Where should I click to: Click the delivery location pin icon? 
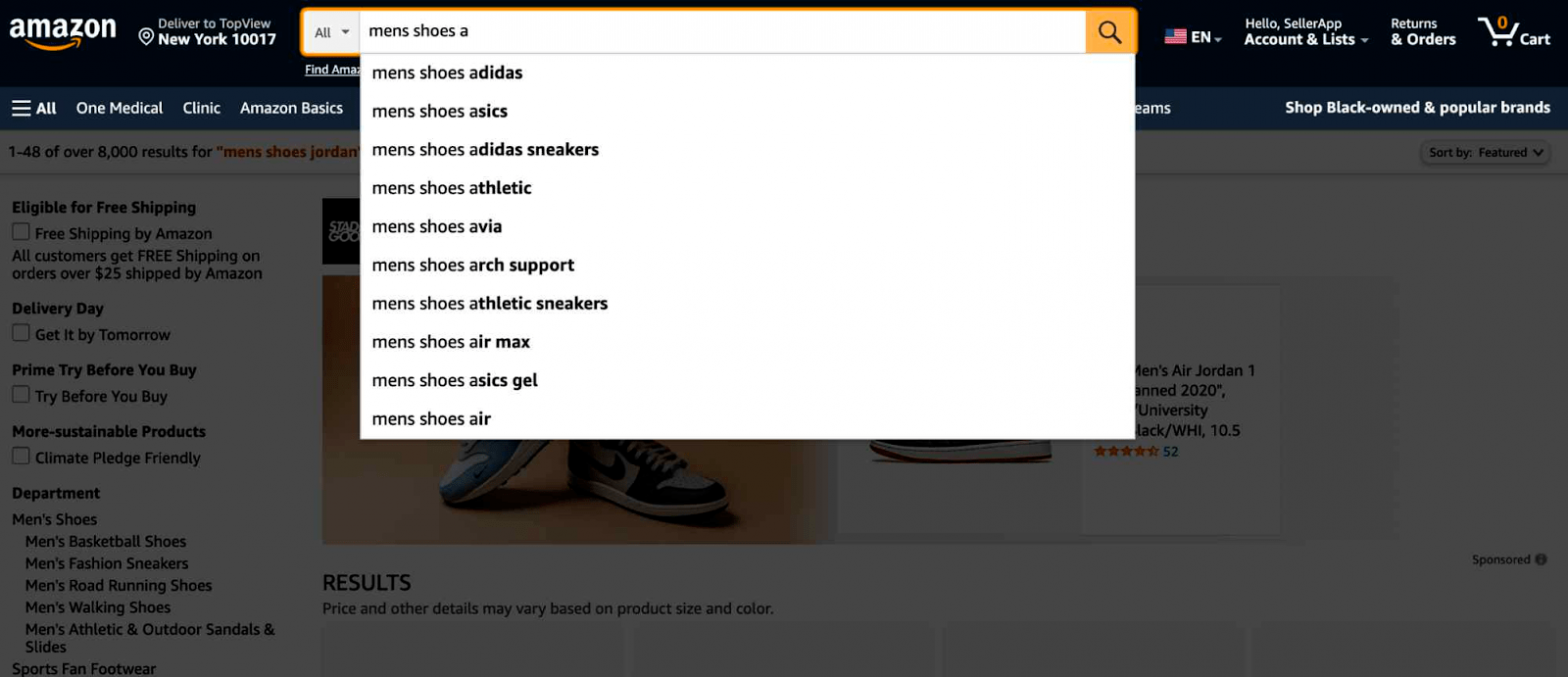click(146, 37)
